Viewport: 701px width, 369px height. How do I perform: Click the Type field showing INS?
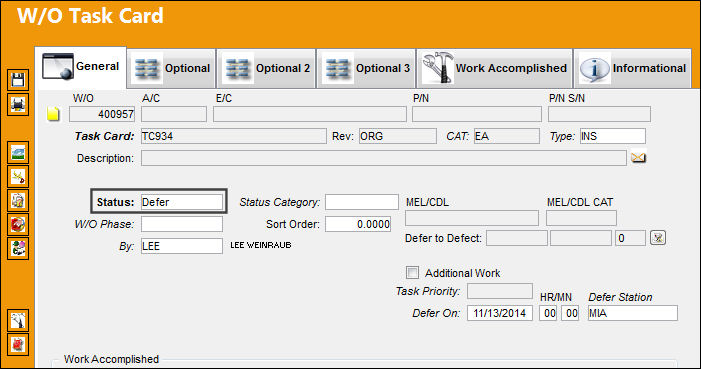tap(612, 136)
